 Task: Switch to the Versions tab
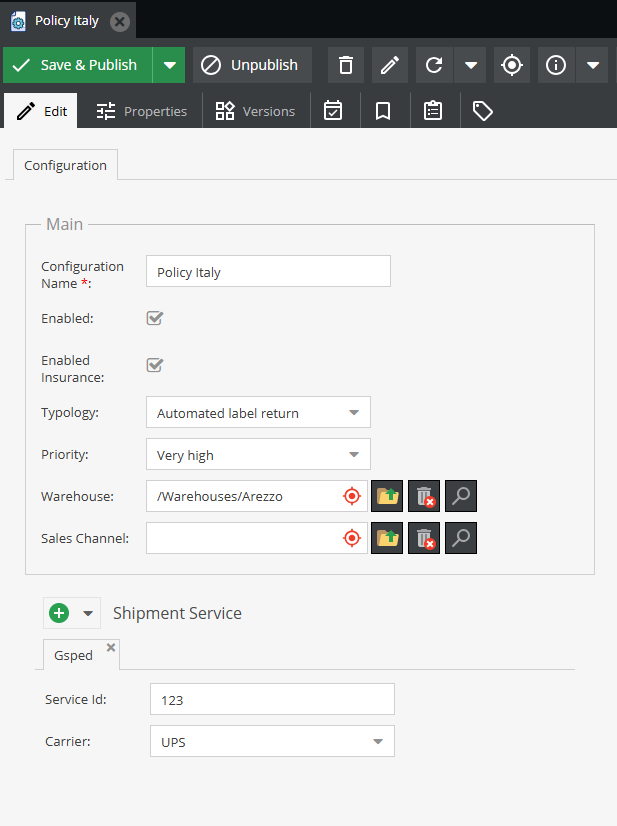[x=255, y=111]
